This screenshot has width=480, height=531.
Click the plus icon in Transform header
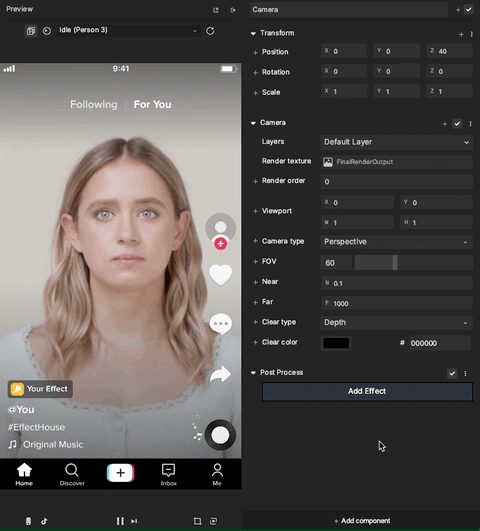click(461, 34)
